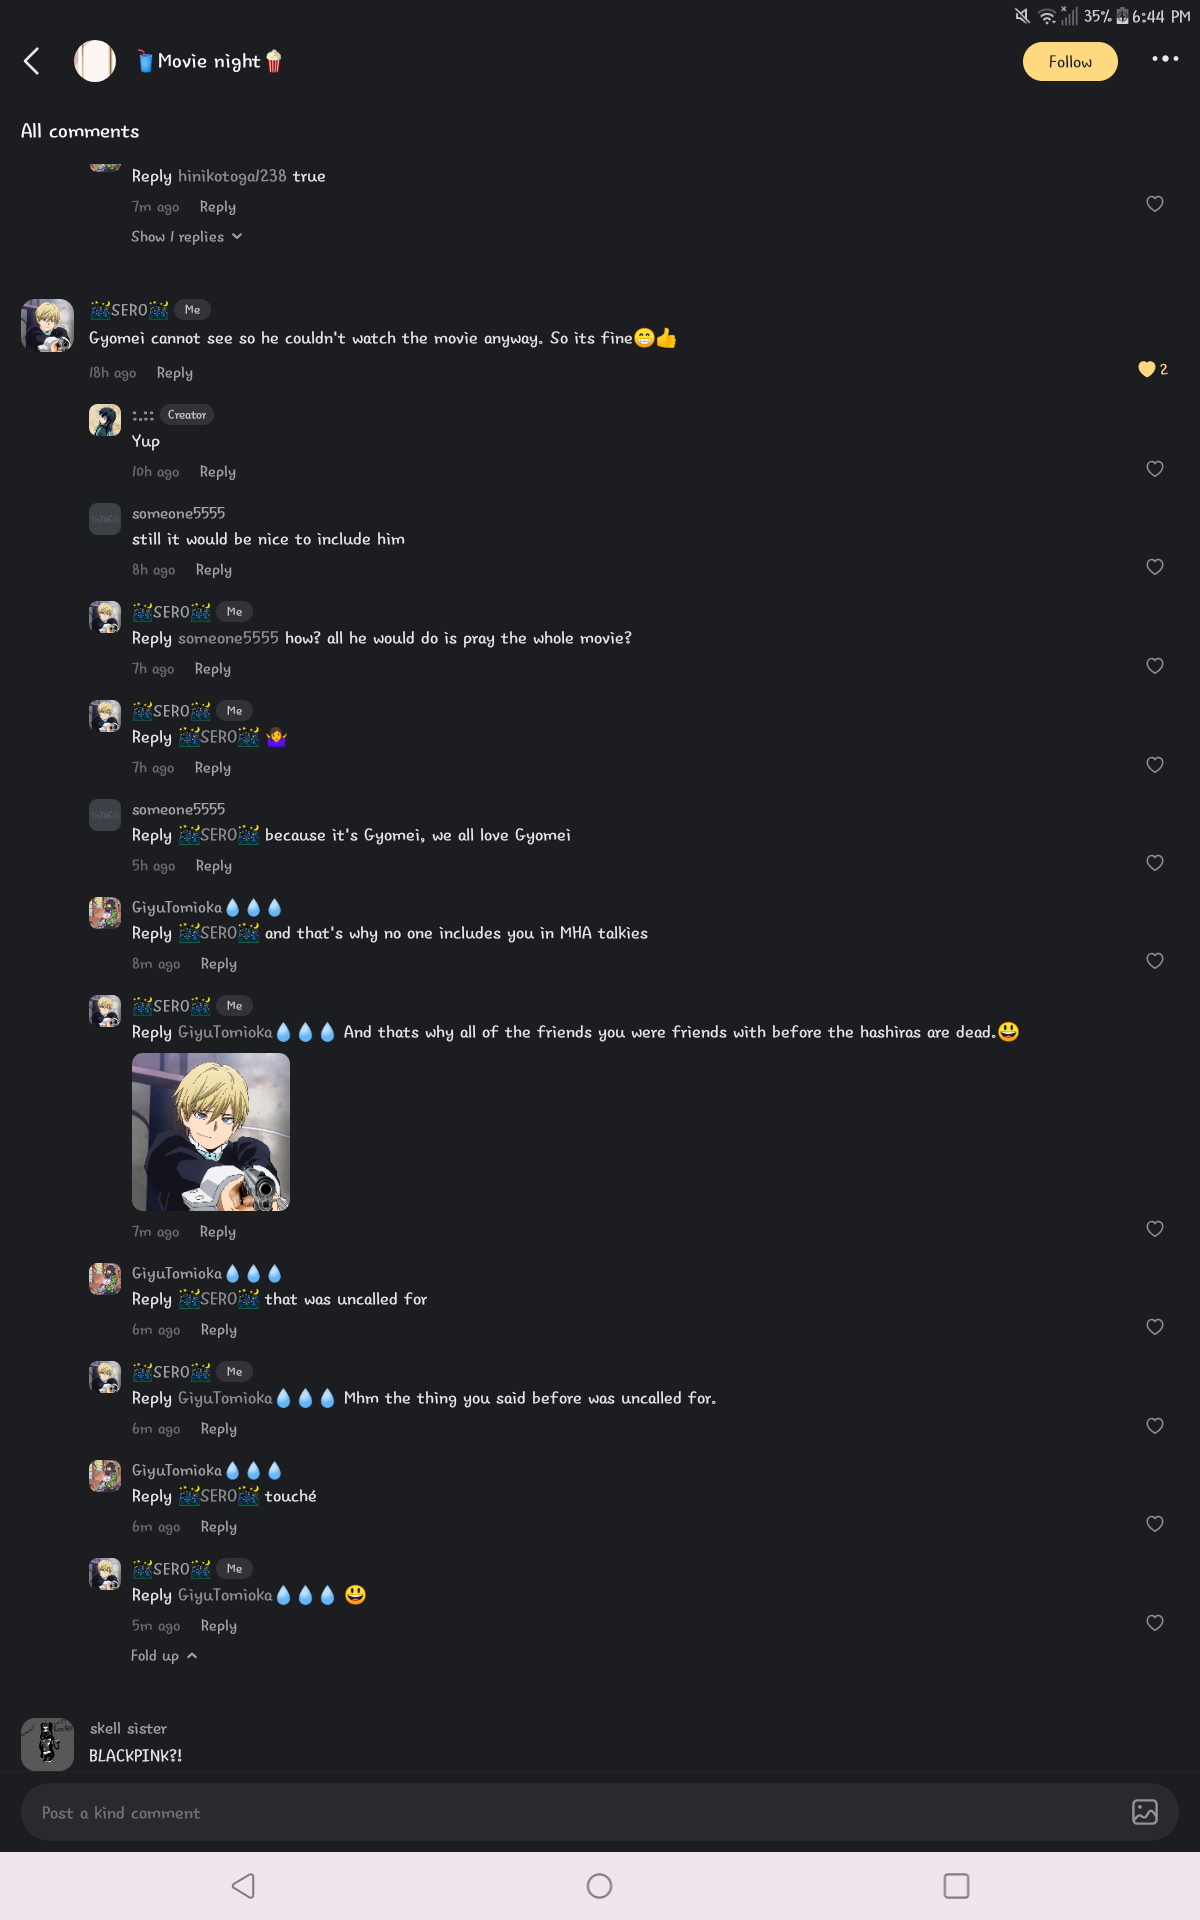The width and height of the screenshot is (1200, 1920).
Task: Open GiyuTomioka's avatar on the MHA talkies reply
Action: click(x=105, y=913)
